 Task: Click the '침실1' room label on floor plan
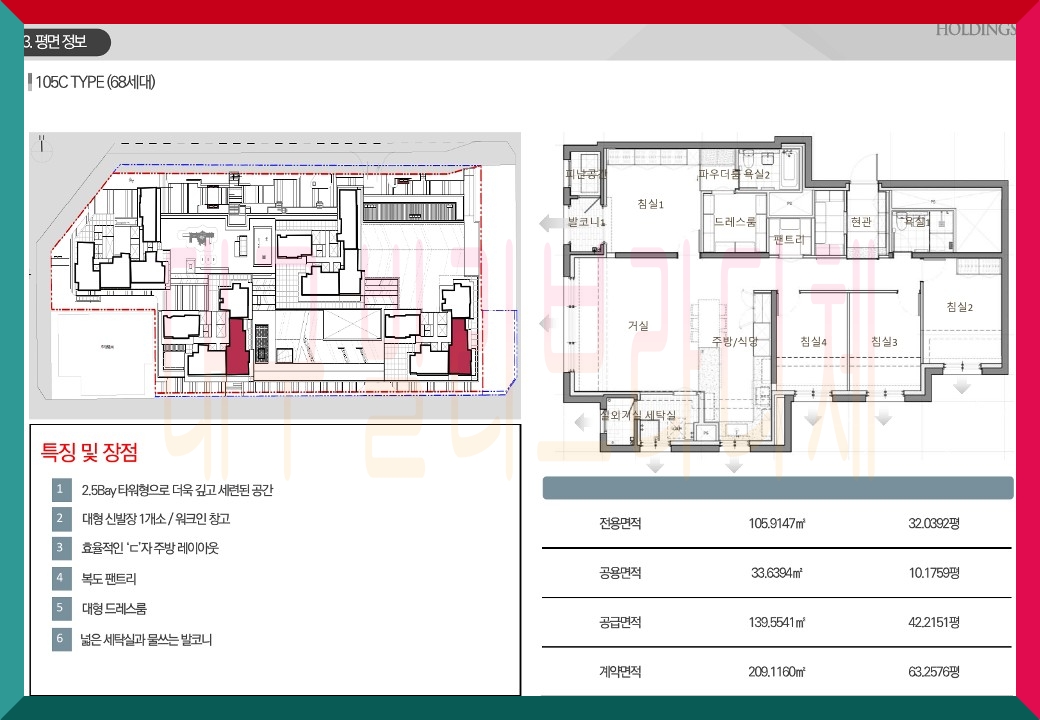650,204
